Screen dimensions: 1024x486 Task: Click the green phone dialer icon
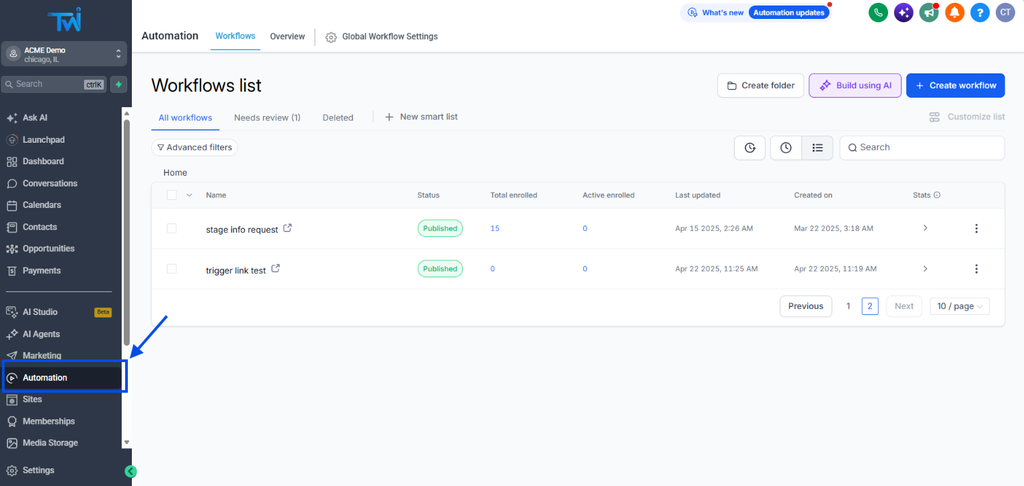(x=878, y=12)
